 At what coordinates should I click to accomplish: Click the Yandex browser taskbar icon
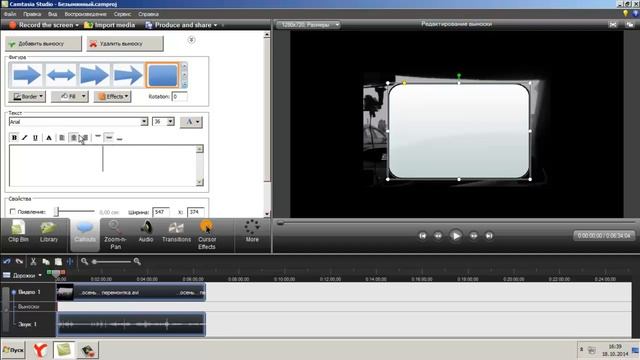(40, 350)
